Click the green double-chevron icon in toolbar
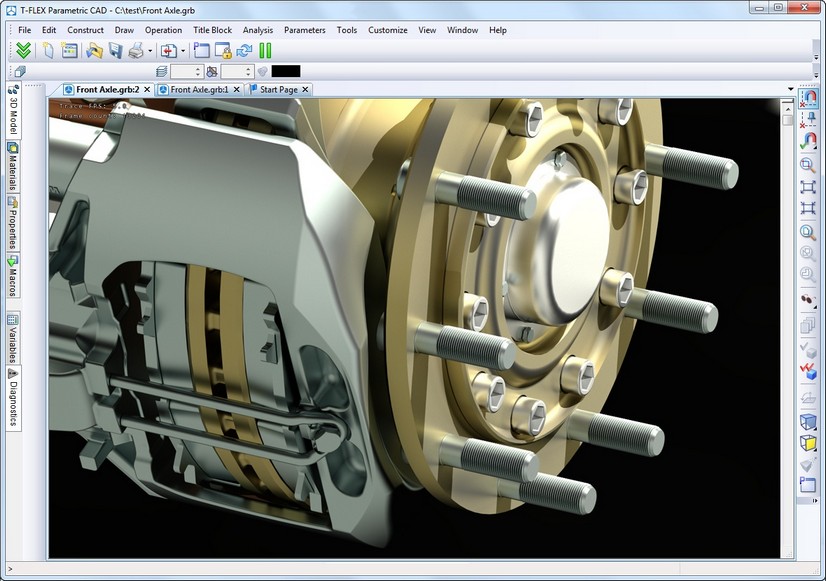This screenshot has height=581, width=826. click(24, 50)
